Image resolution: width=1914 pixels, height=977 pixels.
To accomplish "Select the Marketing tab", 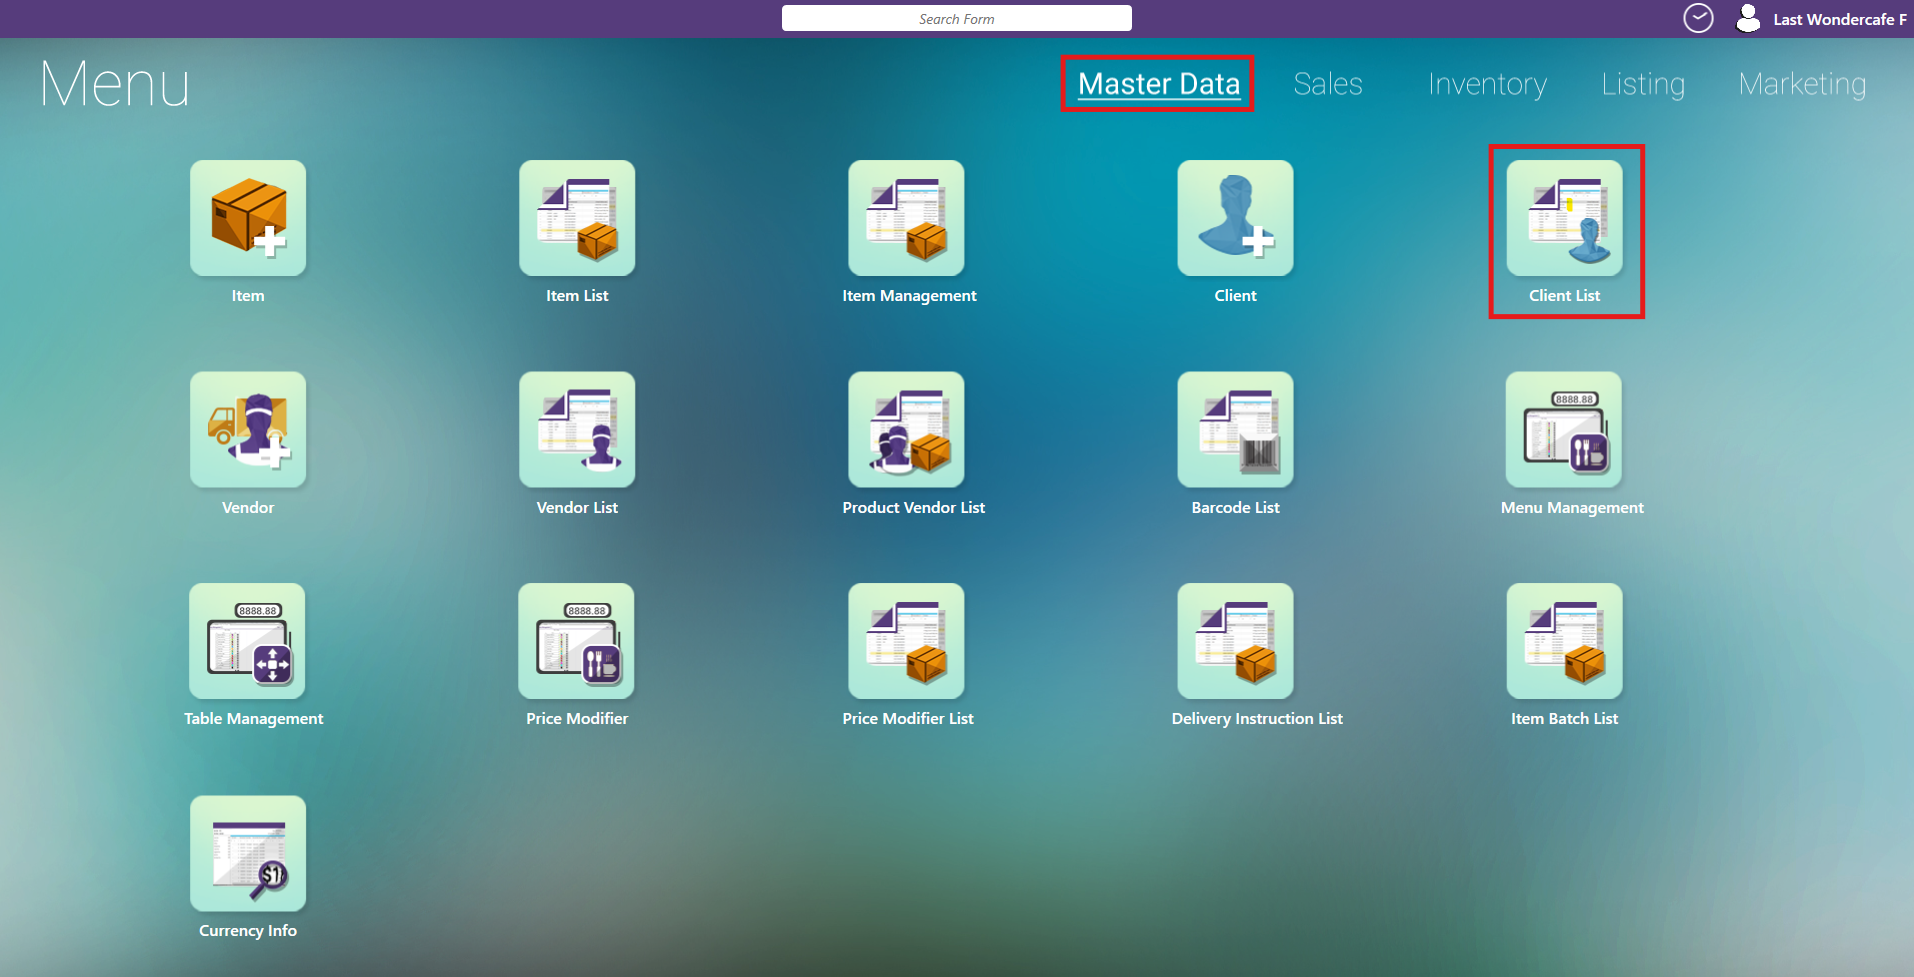I will pos(1802,84).
